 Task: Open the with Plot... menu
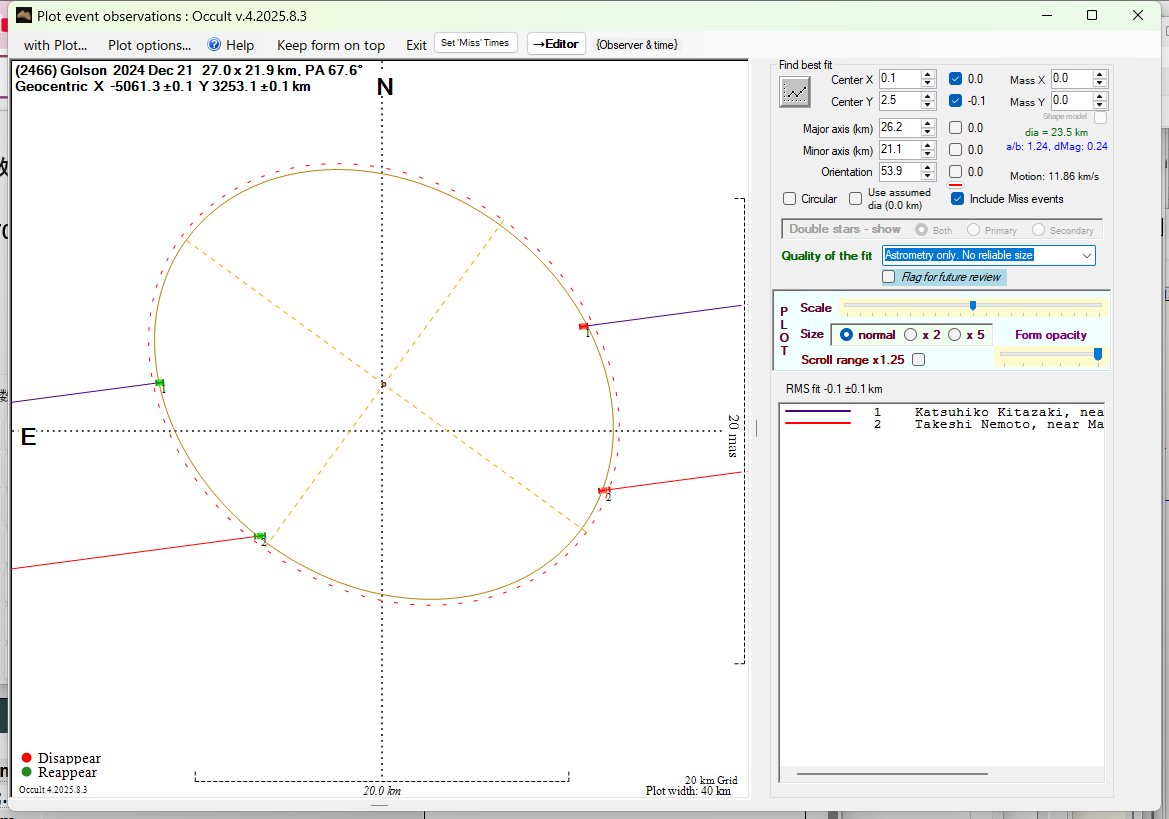tap(55, 45)
